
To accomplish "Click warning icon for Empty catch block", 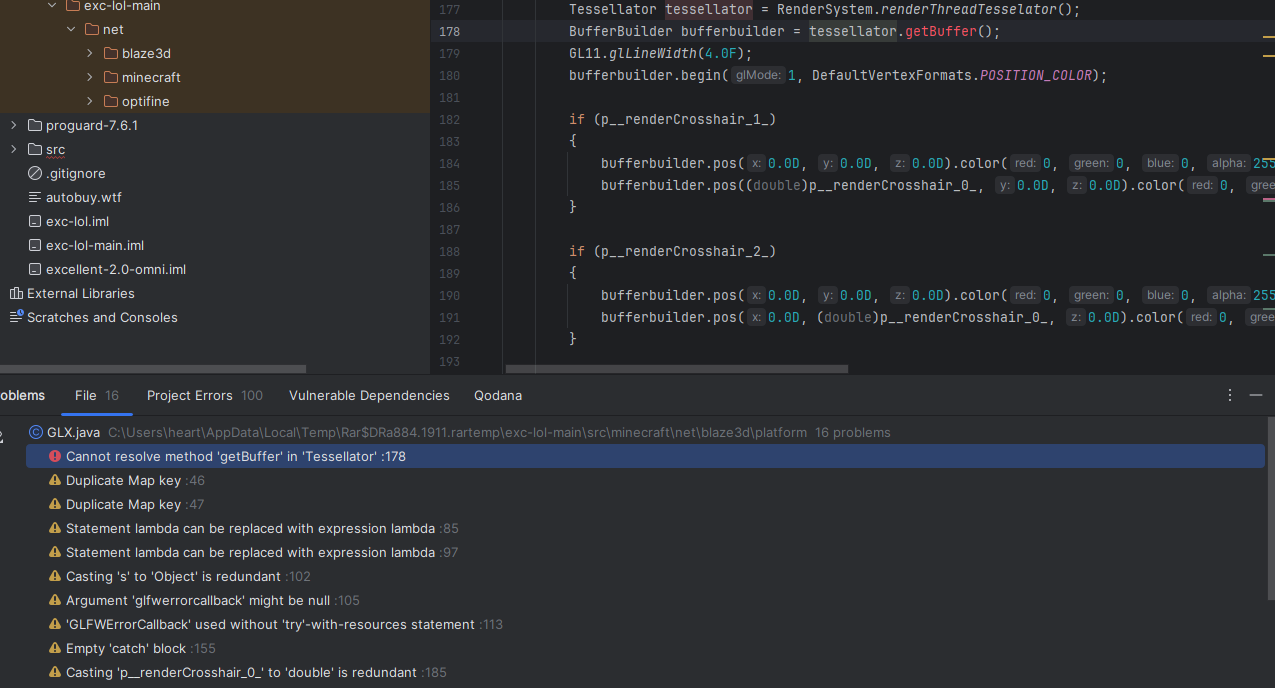I will [55, 648].
